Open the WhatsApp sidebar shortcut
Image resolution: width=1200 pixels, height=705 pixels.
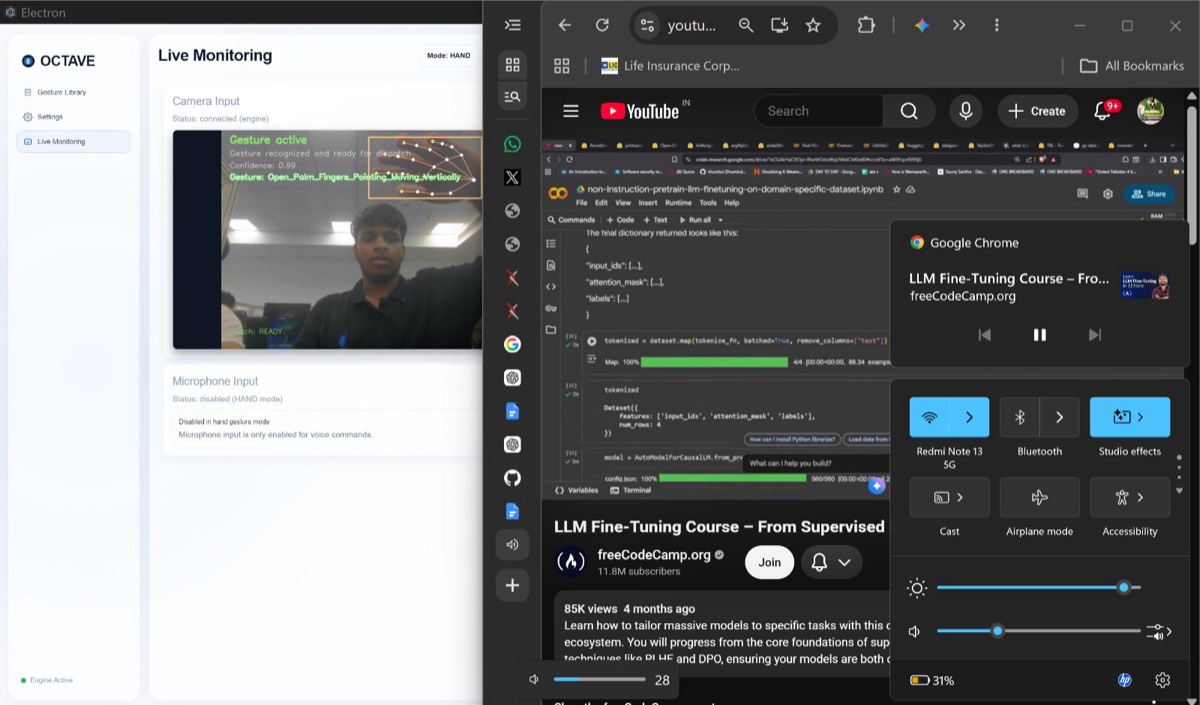pyautogui.click(x=512, y=144)
